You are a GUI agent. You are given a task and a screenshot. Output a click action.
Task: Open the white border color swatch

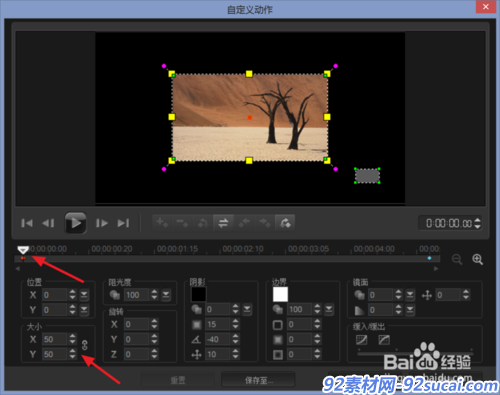pos(280,294)
